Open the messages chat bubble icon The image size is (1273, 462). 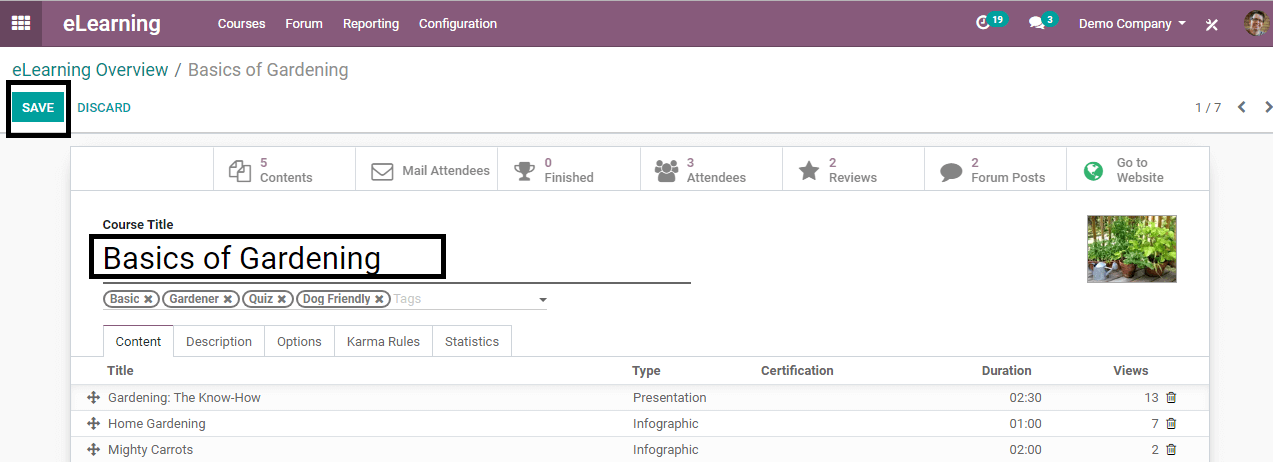coord(1036,23)
